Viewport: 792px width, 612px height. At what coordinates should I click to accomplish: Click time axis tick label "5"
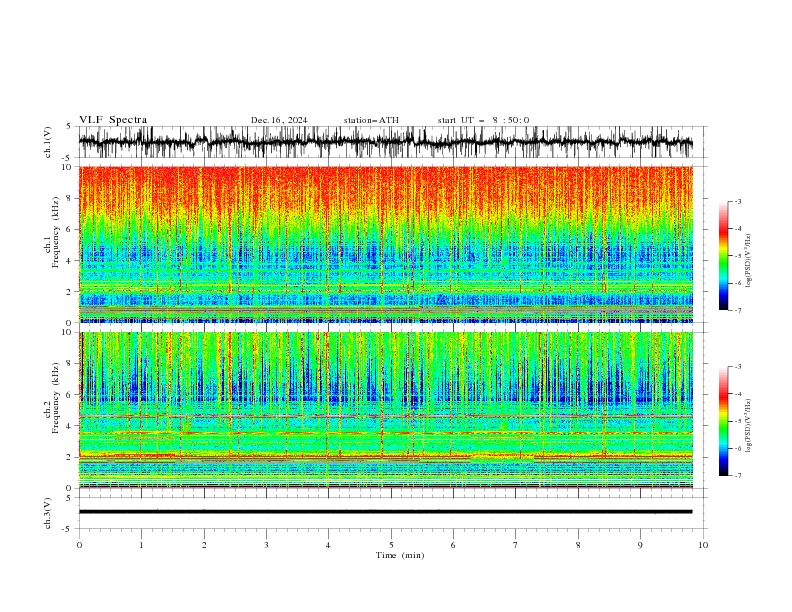click(x=391, y=545)
